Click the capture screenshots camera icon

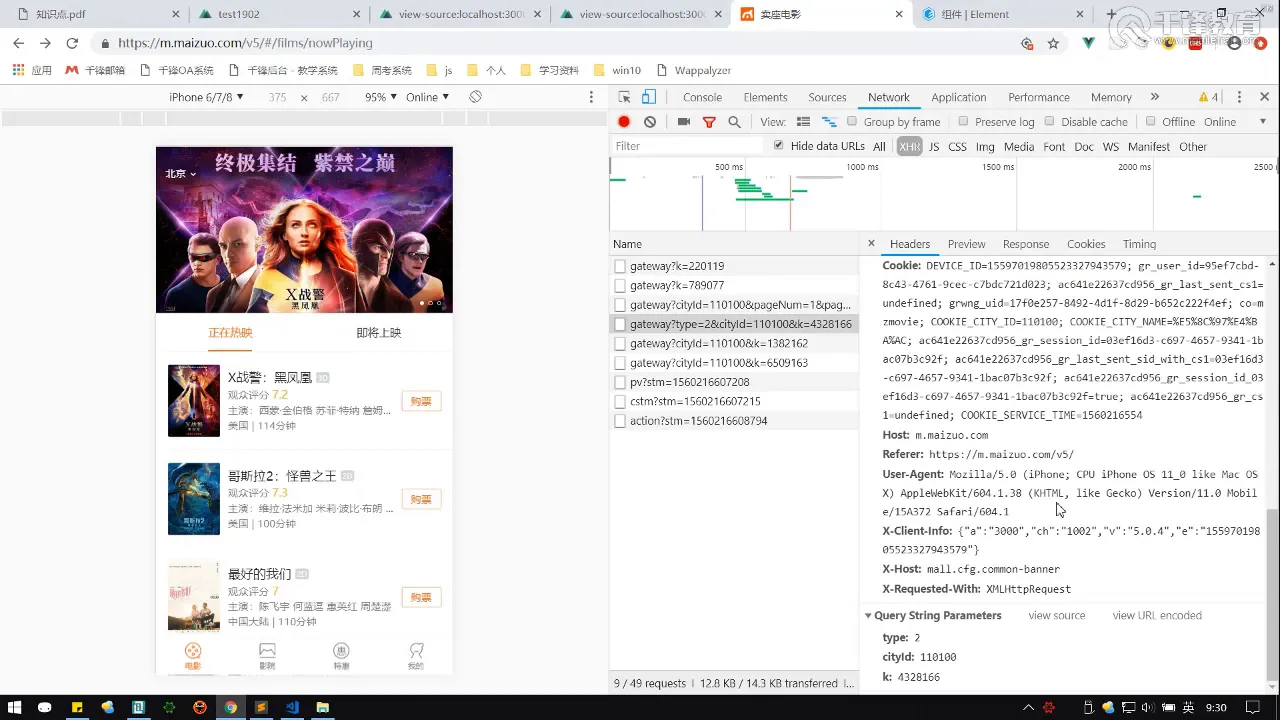(684, 122)
